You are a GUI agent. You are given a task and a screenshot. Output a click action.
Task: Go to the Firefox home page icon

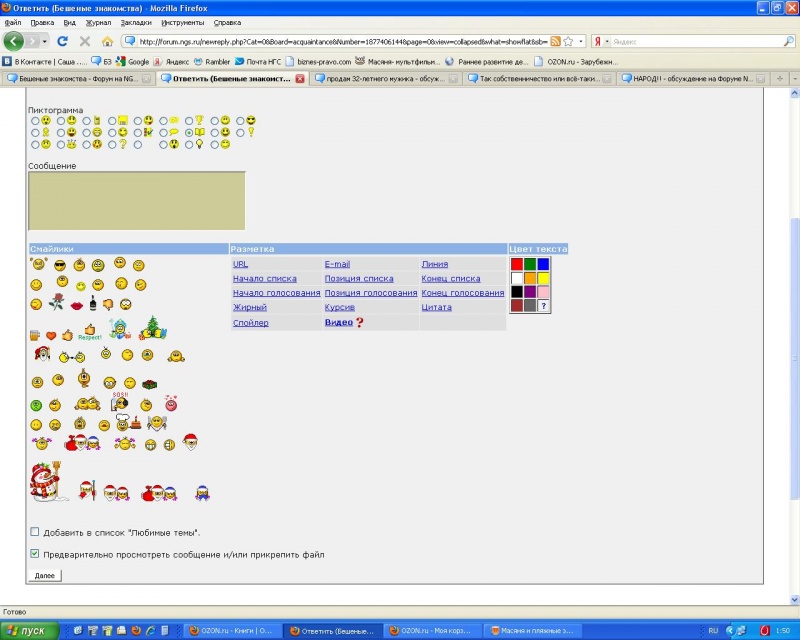coord(107,41)
